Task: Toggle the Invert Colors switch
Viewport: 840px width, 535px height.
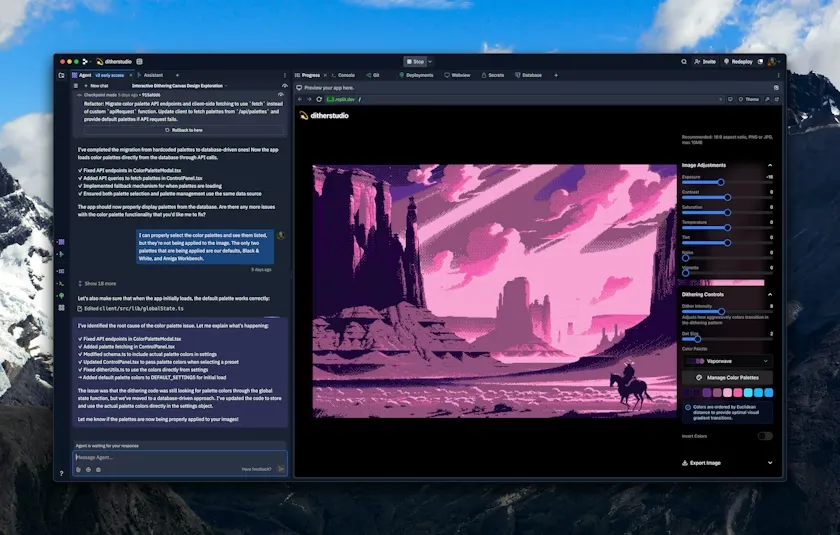Action: click(x=765, y=436)
